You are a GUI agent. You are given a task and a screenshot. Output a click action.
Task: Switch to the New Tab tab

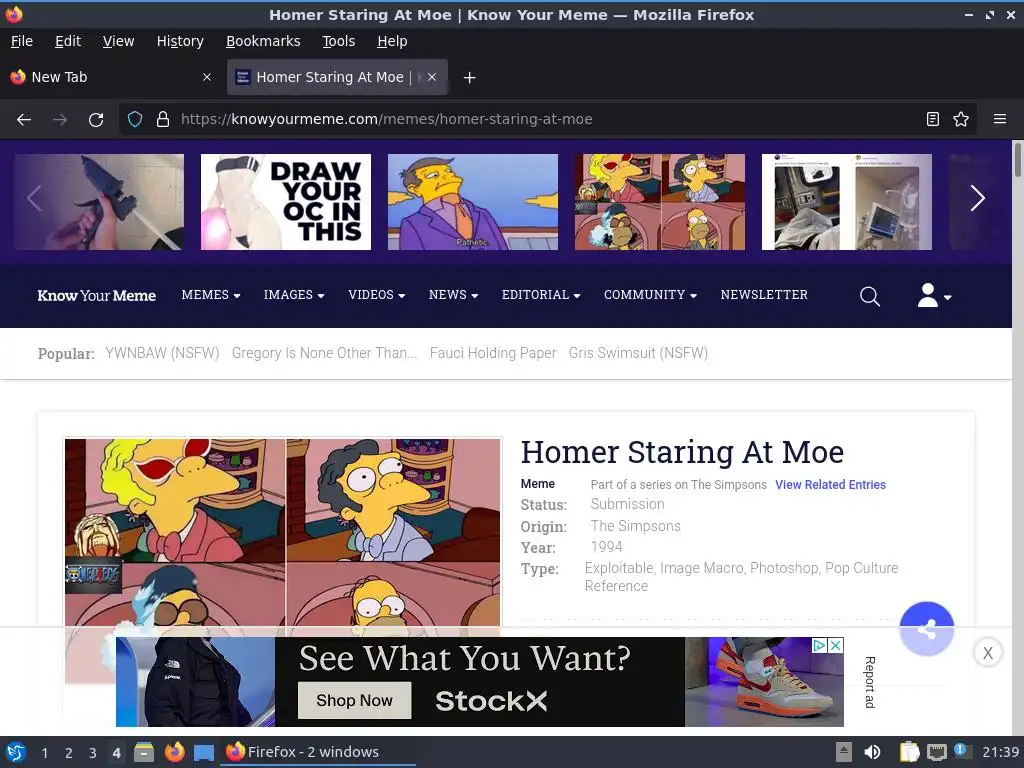coord(111,77)
